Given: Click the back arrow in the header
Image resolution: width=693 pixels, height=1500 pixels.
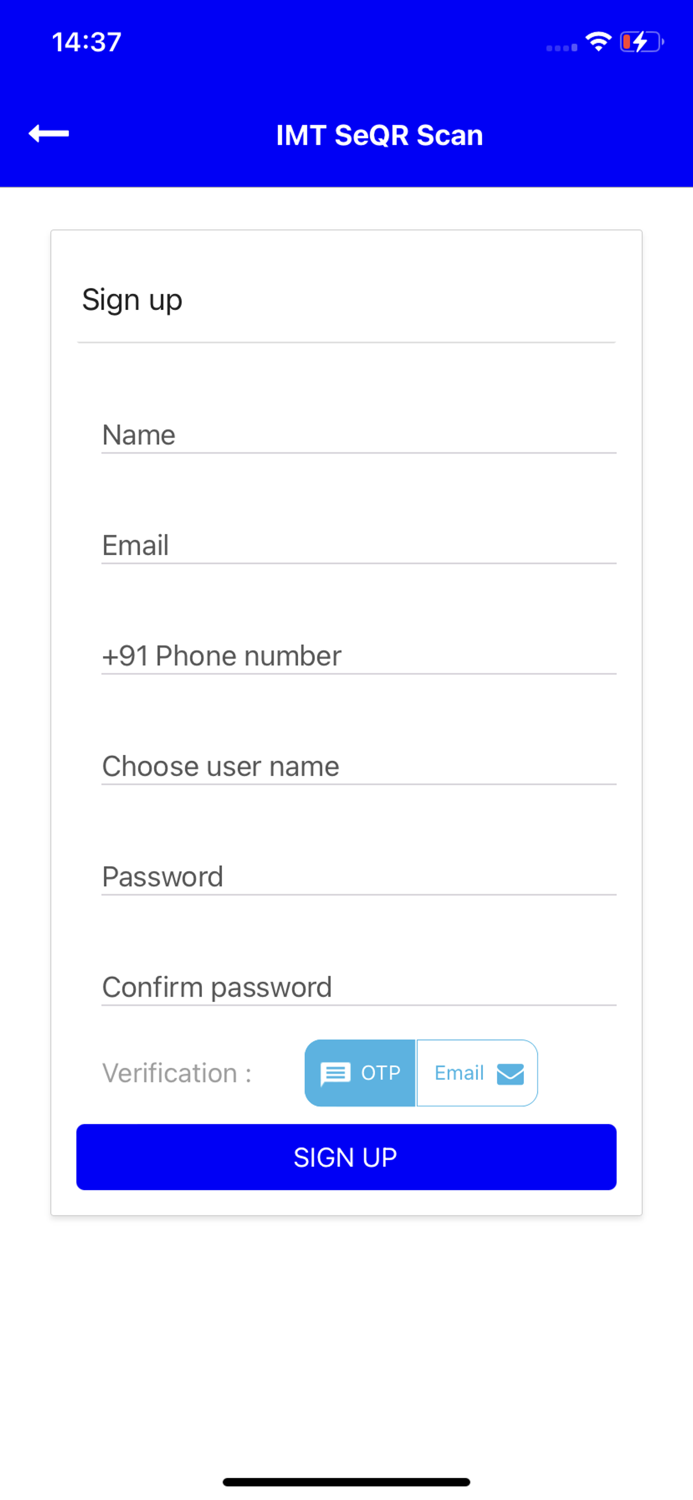Looking at the screenshot, I should [47, 133].
